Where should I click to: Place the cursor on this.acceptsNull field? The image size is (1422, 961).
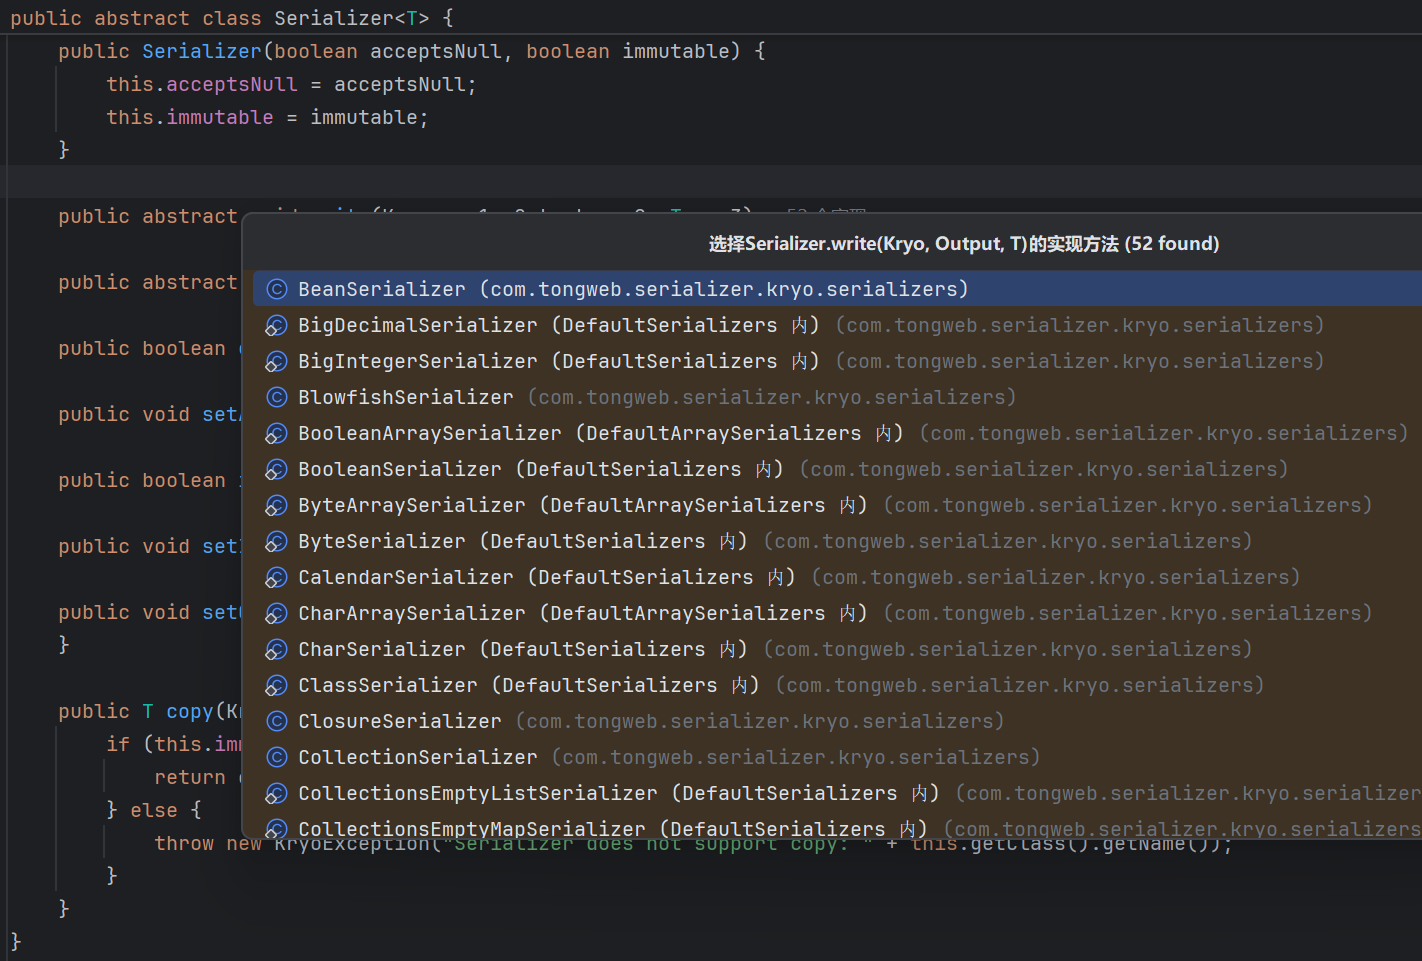231,84
